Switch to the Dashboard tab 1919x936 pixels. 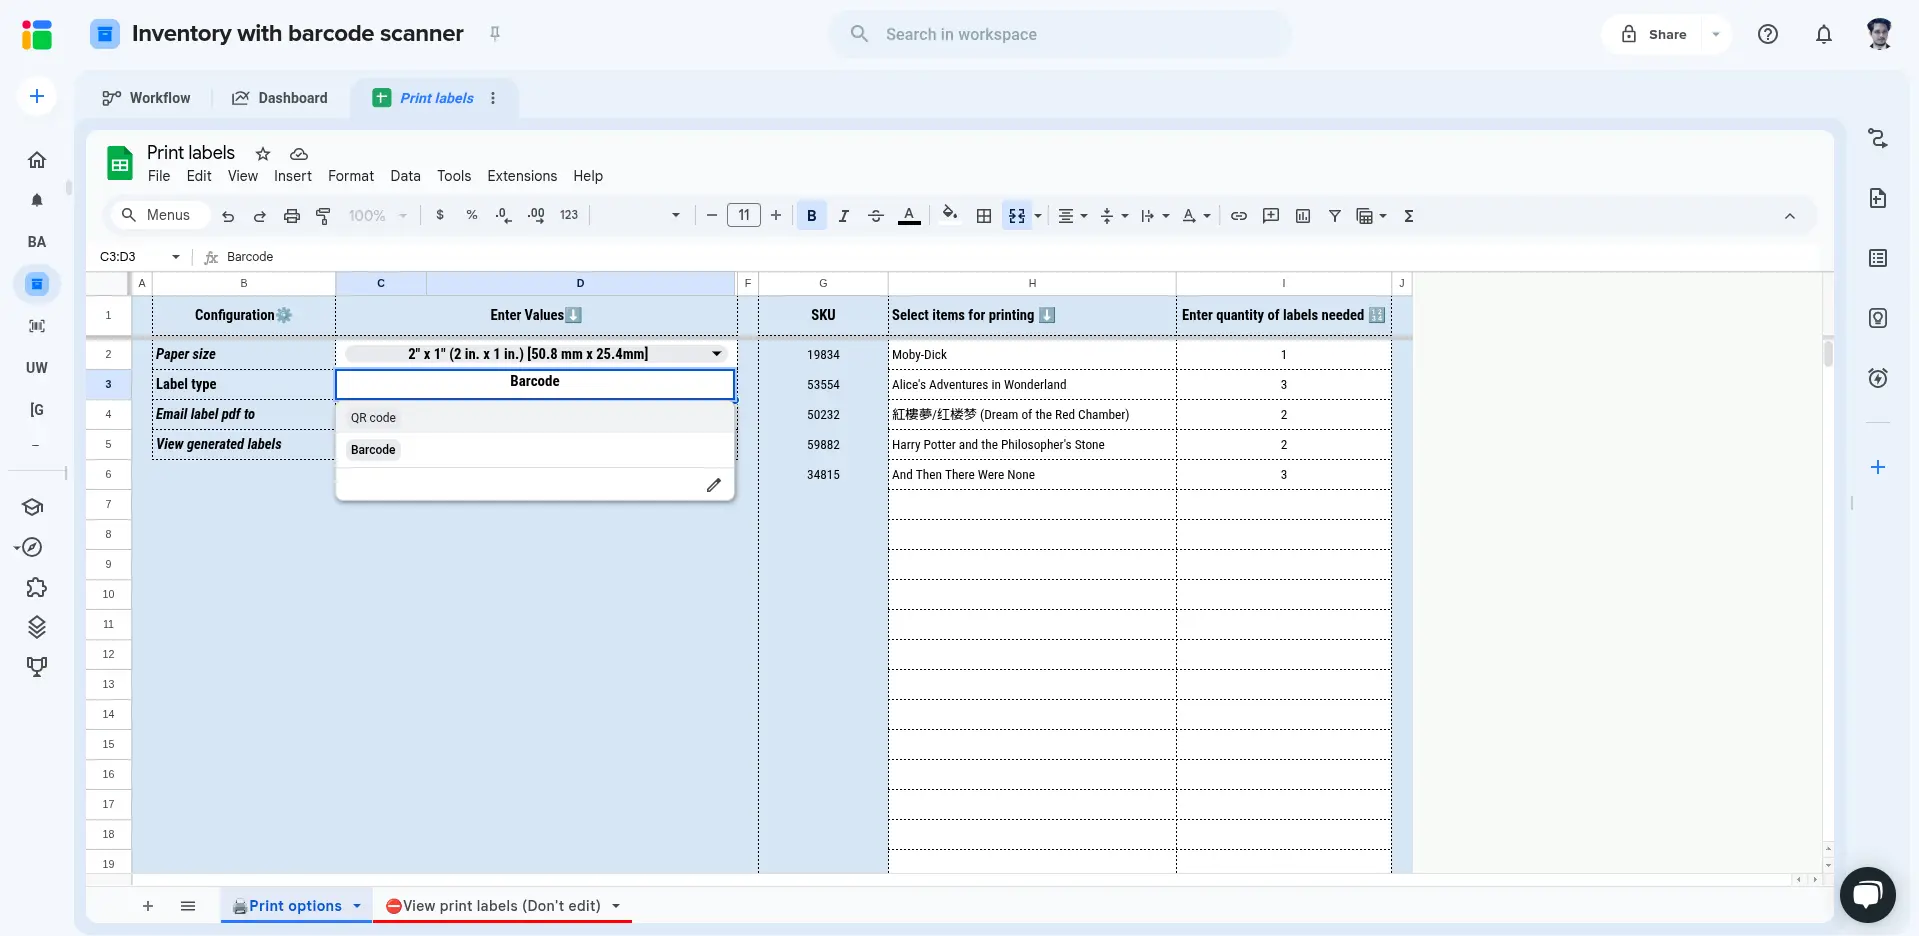(x=280, y=98)
